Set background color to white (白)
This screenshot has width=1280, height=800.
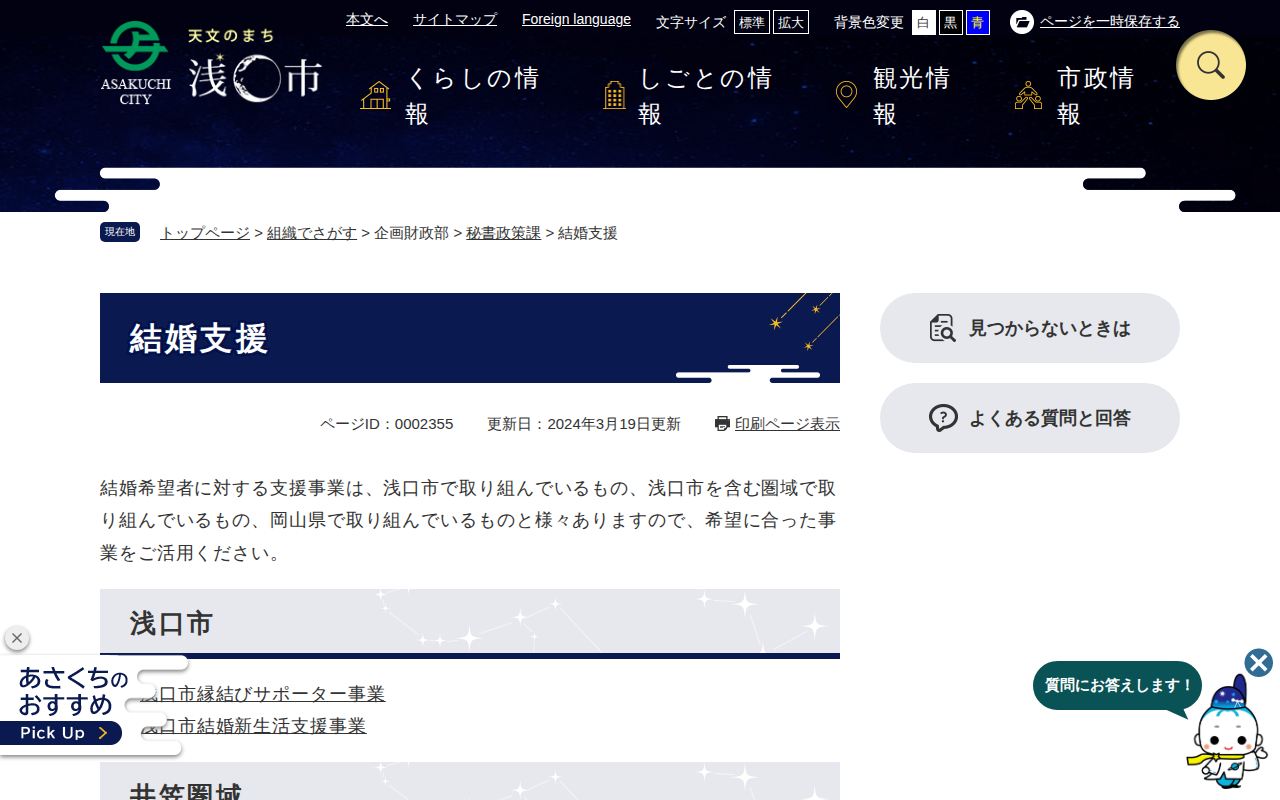(924, 23)
